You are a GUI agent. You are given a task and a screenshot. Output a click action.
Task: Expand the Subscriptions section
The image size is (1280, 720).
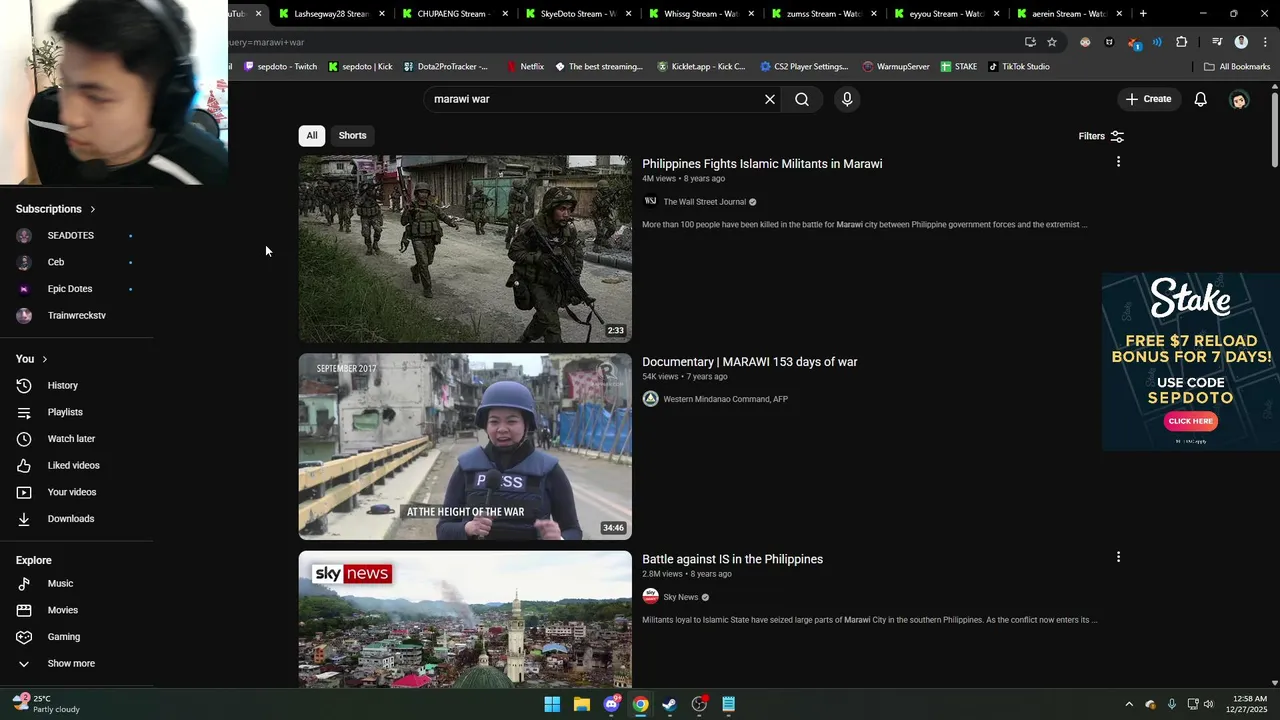pyautogui.click(x=56, y=209)
